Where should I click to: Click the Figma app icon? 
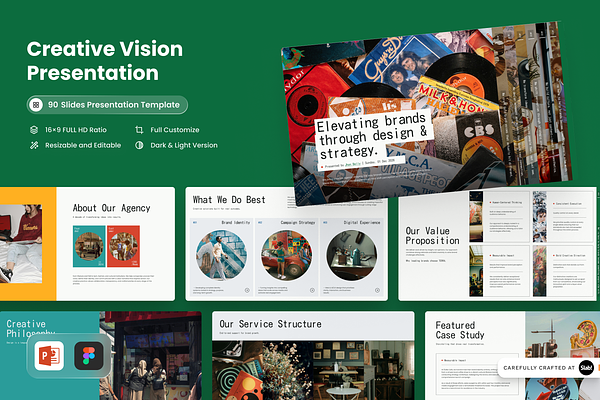(89, 356)
